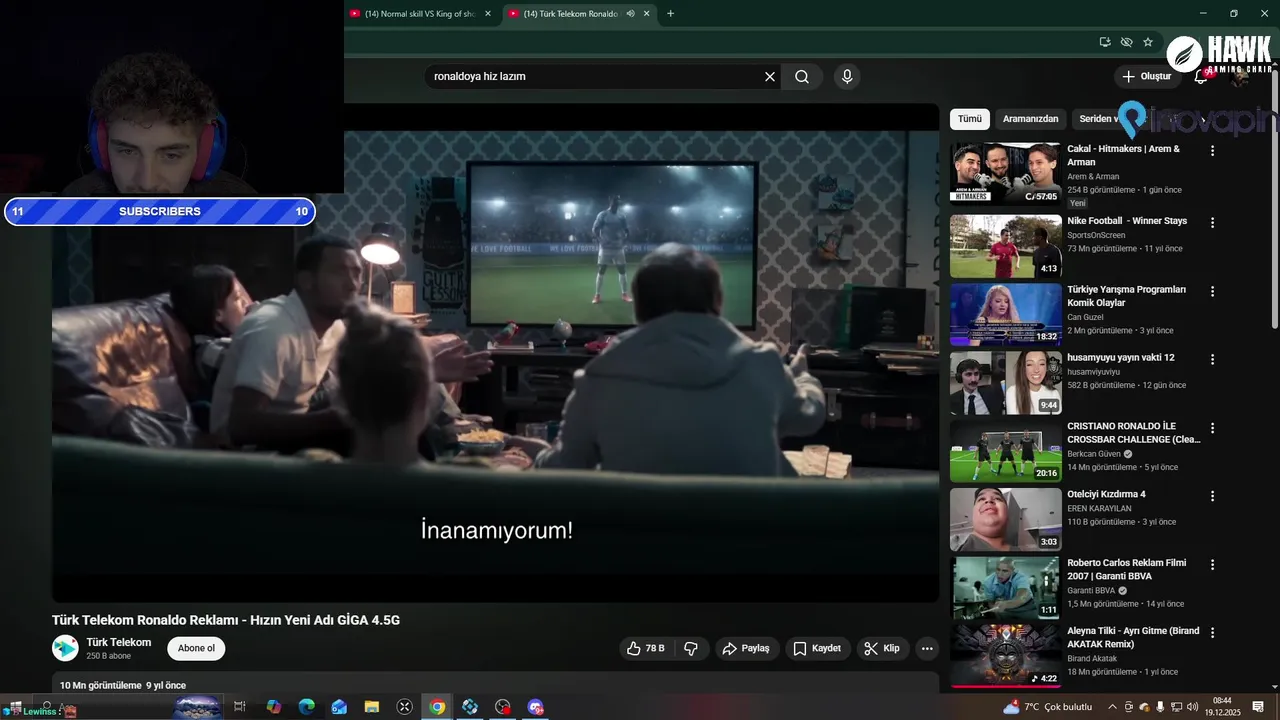Select the Aramanızdan filter chip
This screenshot has width=1280, height=720.
pos(1030,119)
